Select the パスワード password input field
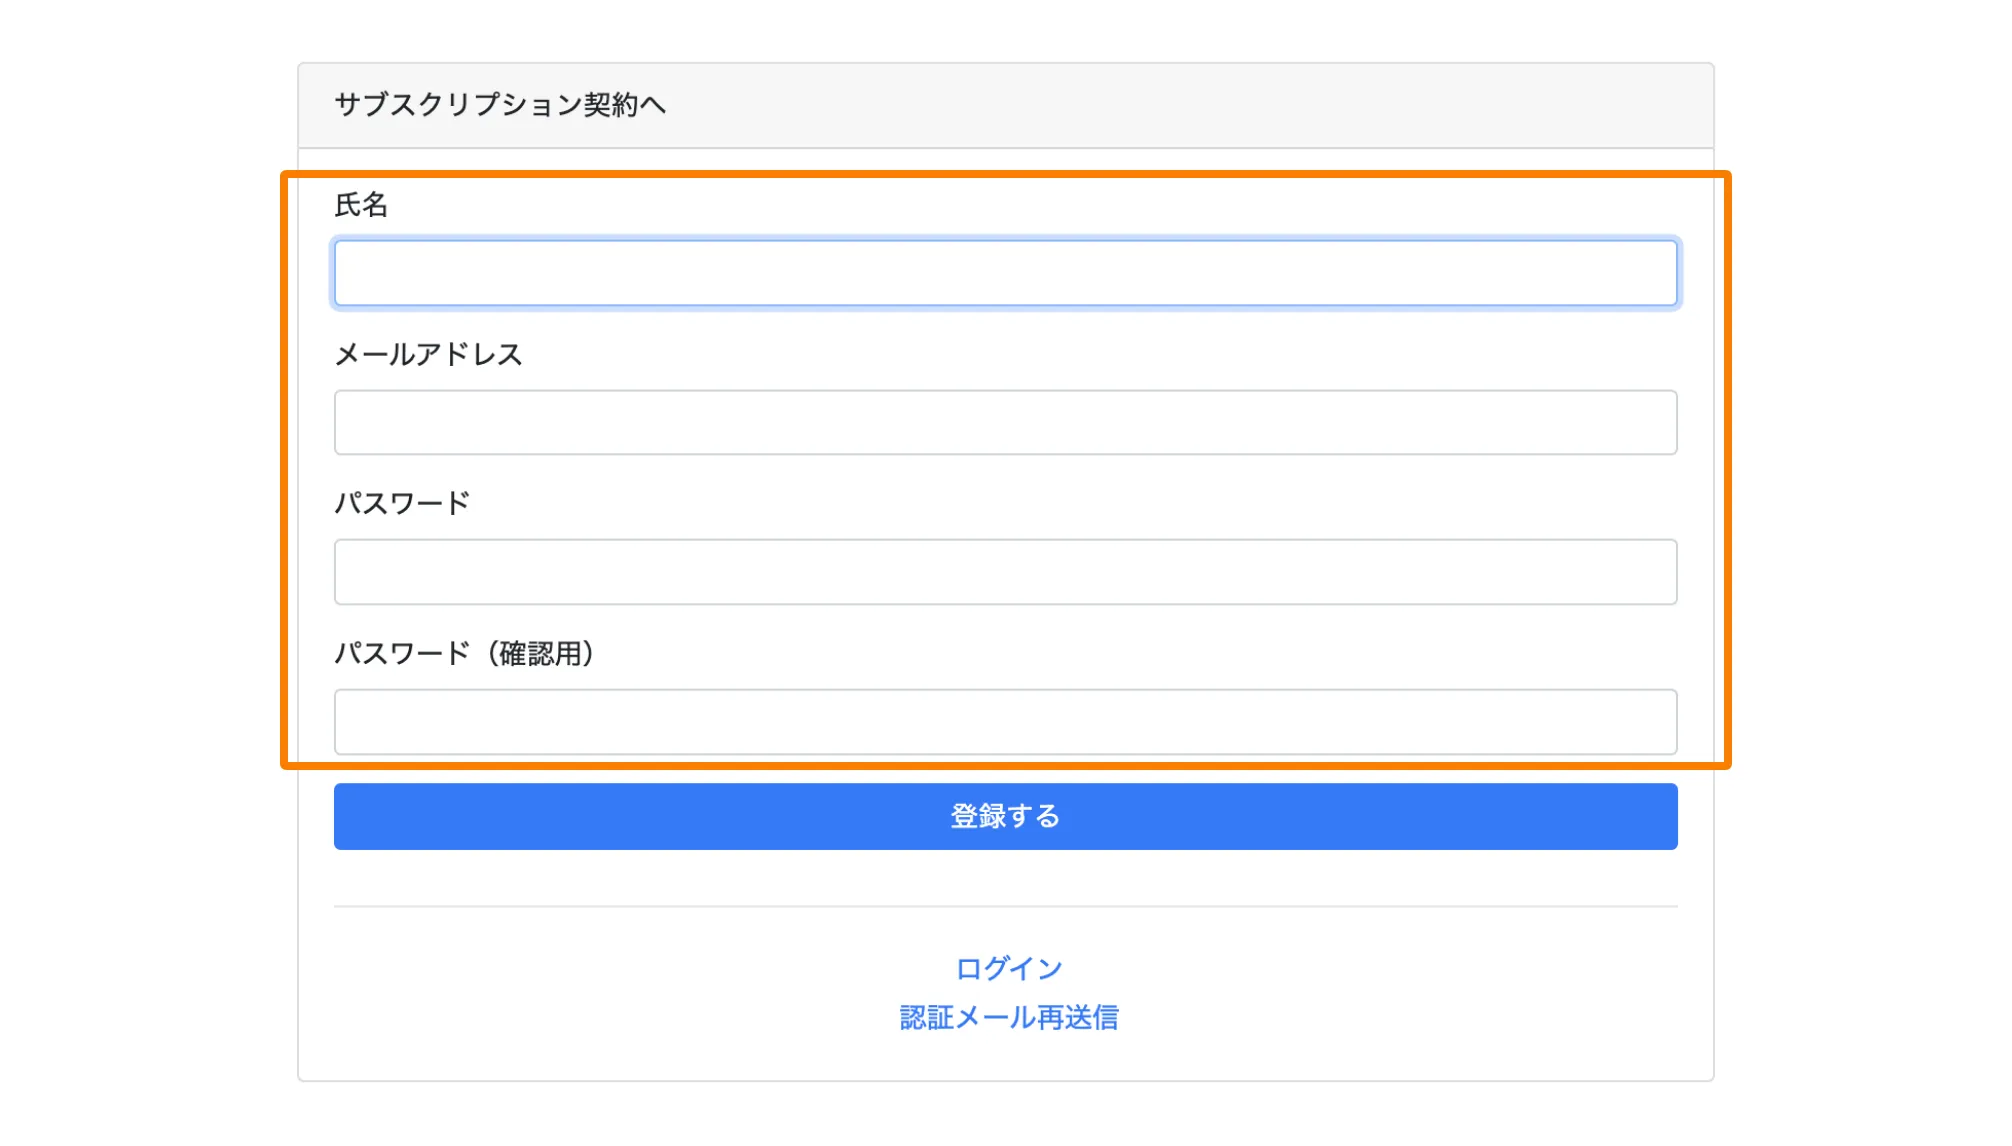Screen dimensions: 2012x1146 (1005, 572)
